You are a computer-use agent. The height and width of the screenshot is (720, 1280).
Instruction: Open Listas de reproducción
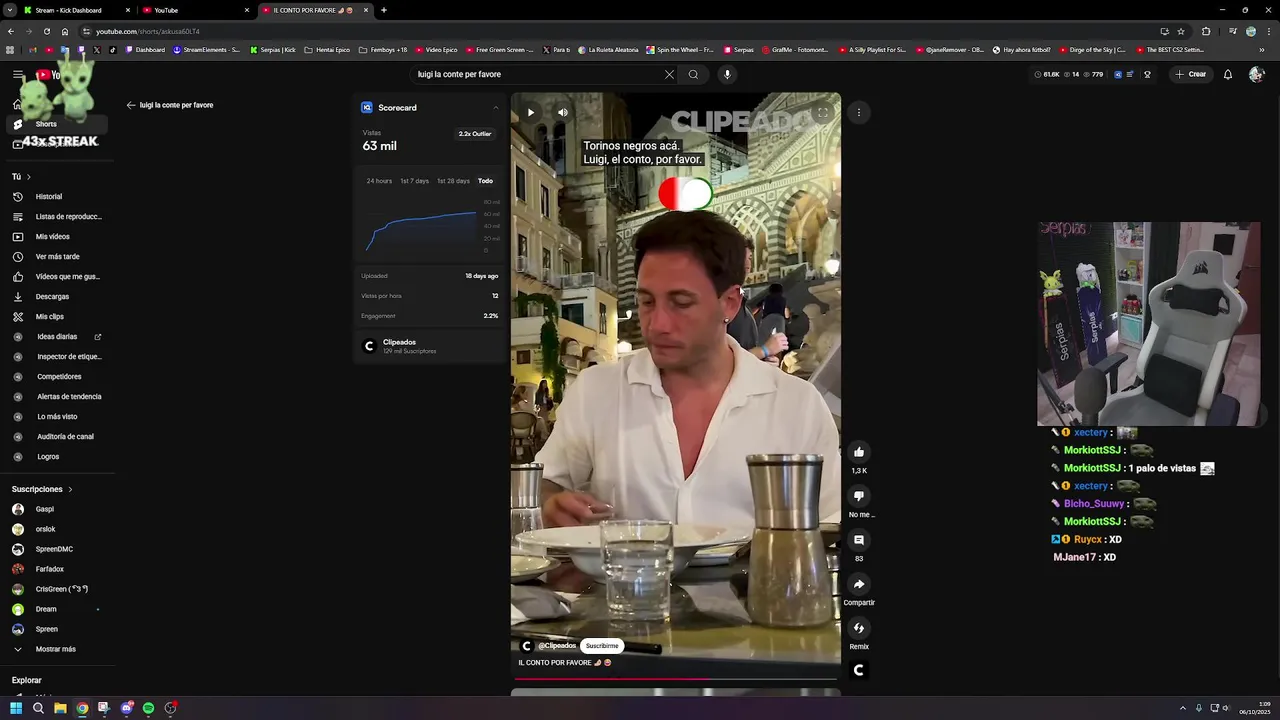point(57,217)
